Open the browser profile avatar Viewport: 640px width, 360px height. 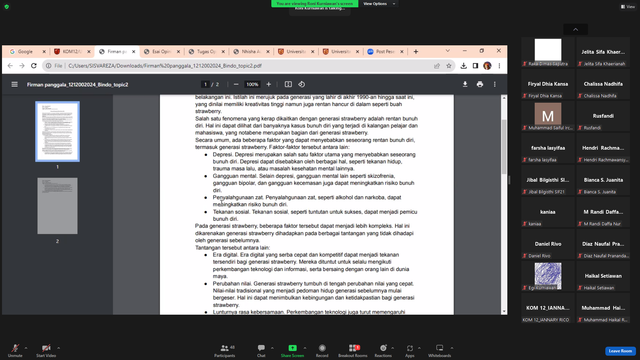[487, 66]
